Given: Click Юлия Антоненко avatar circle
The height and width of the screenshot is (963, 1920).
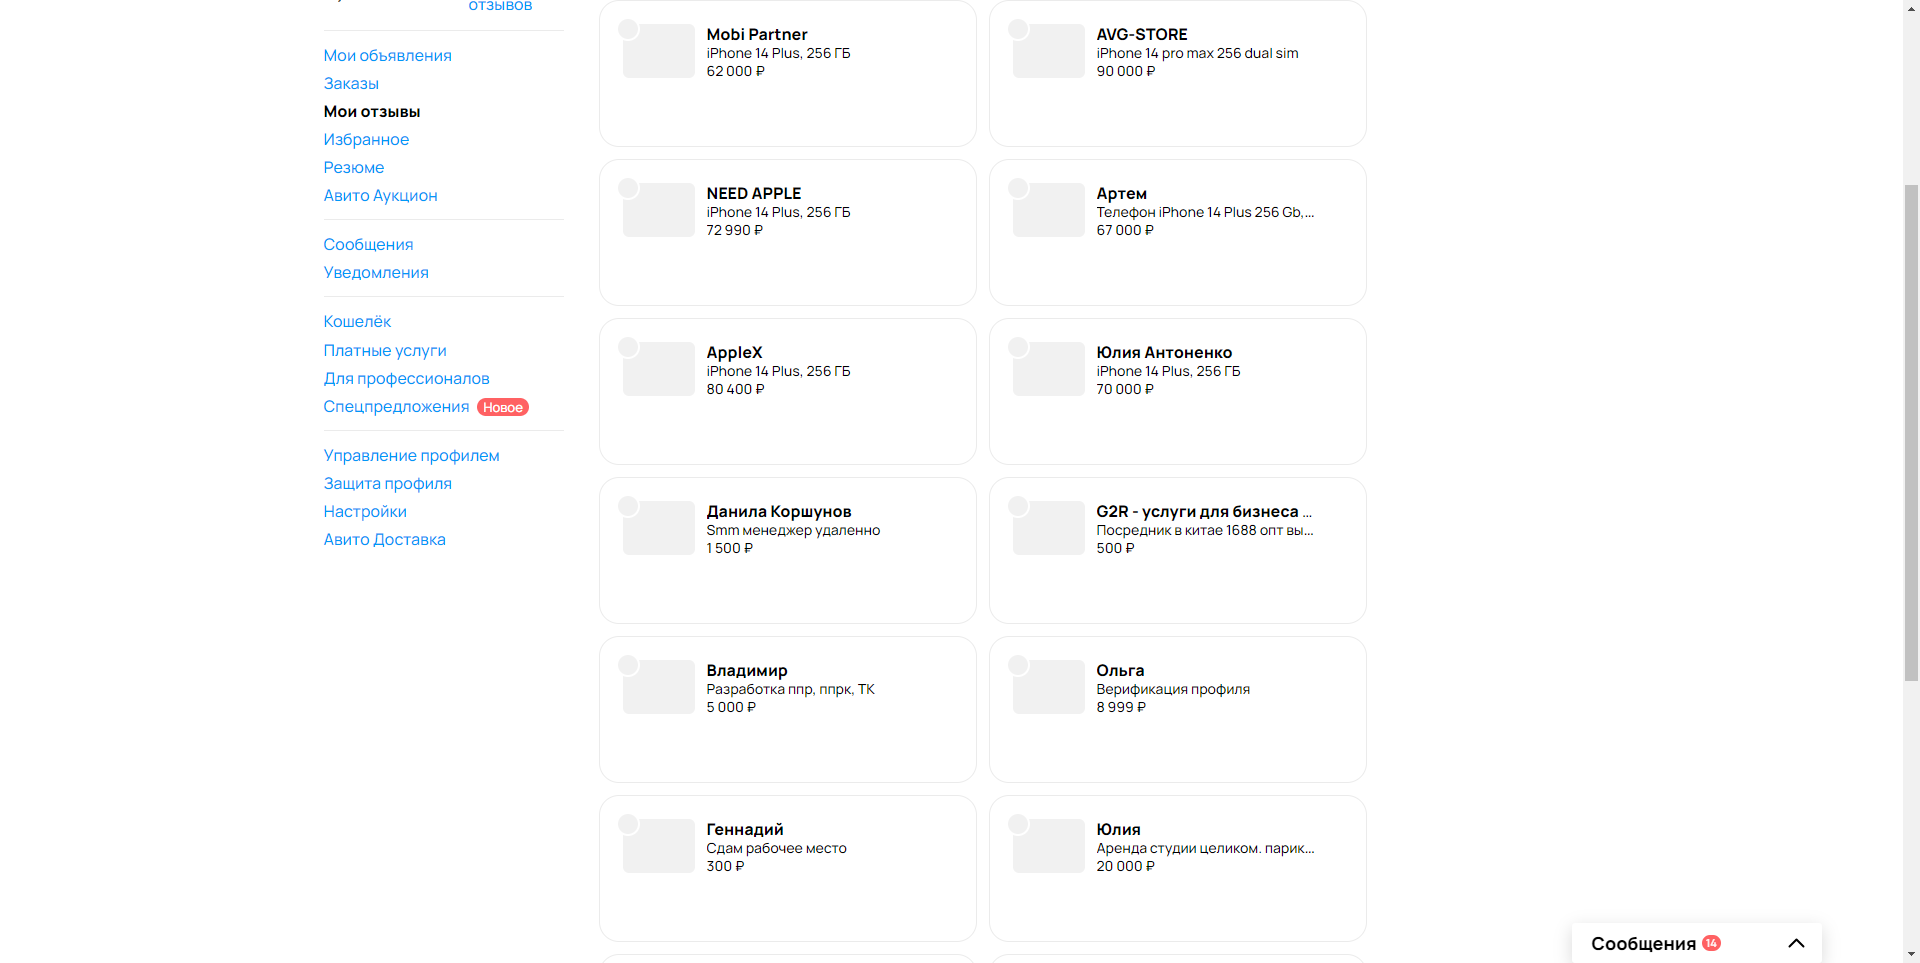Looking at the screenshot, I should 1018,347.
